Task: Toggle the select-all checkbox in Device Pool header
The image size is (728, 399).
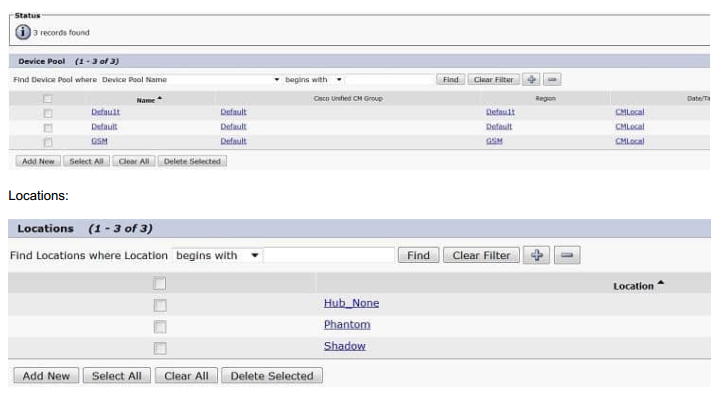Action: pyautogui.click(x=47, y=98)
